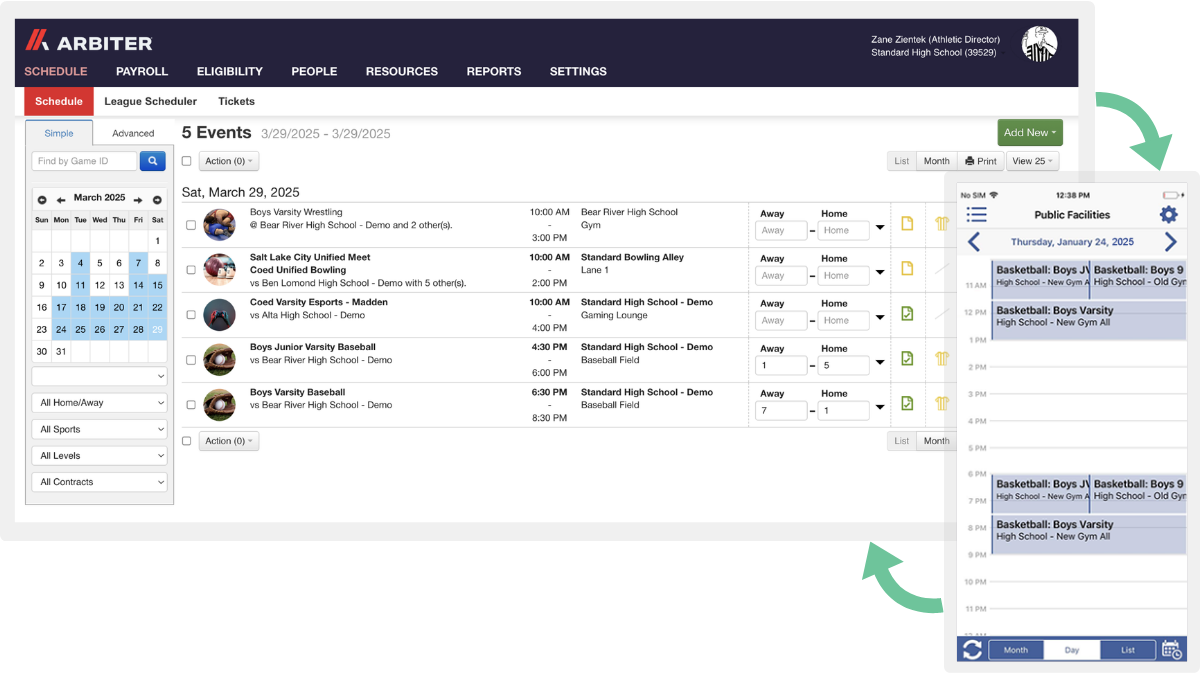Open the Action (0) dropdown
Image resolution: width=1200 pixels, height=675 pixels.
(x=228, y=161)
